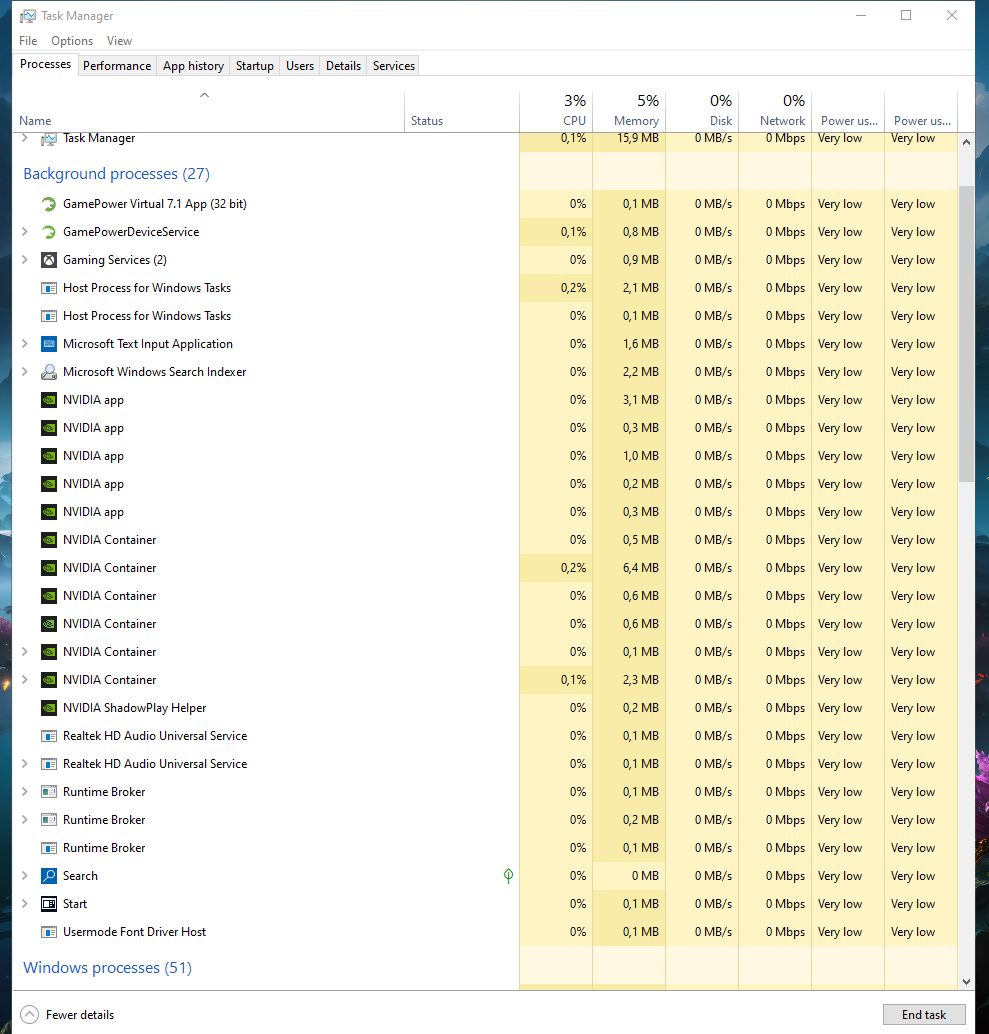Select the GamePower Virtual 7.1 App (32 bit) row
This screenshot has width=989, height=1034.
point(485,204)
